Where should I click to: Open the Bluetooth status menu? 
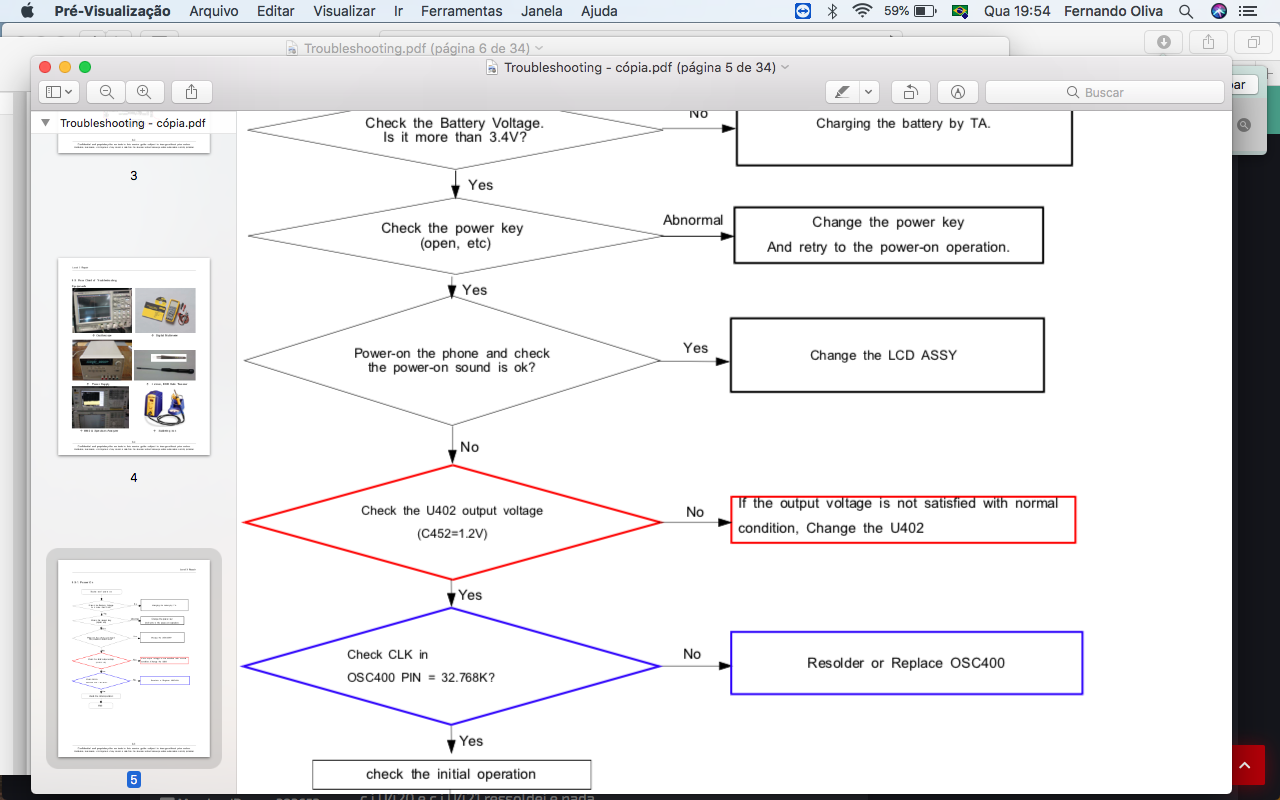(x=832, y=11)
